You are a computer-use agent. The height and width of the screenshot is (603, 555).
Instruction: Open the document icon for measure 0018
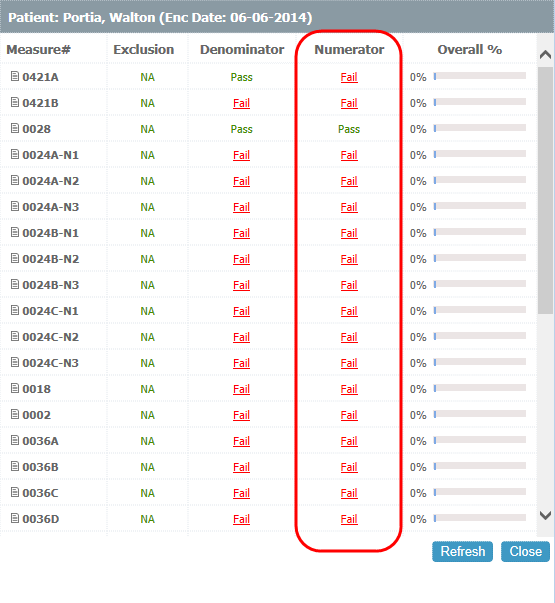point(15,388)
